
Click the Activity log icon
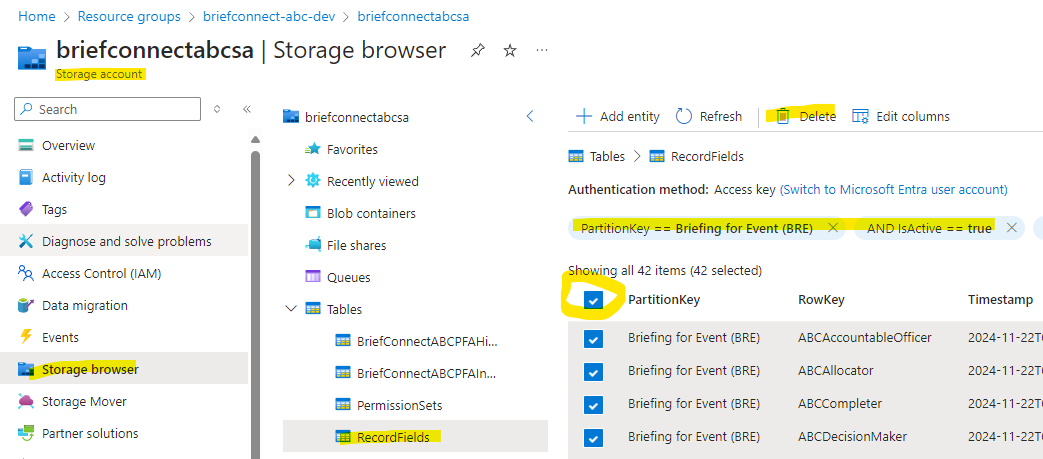pos(26,178)
